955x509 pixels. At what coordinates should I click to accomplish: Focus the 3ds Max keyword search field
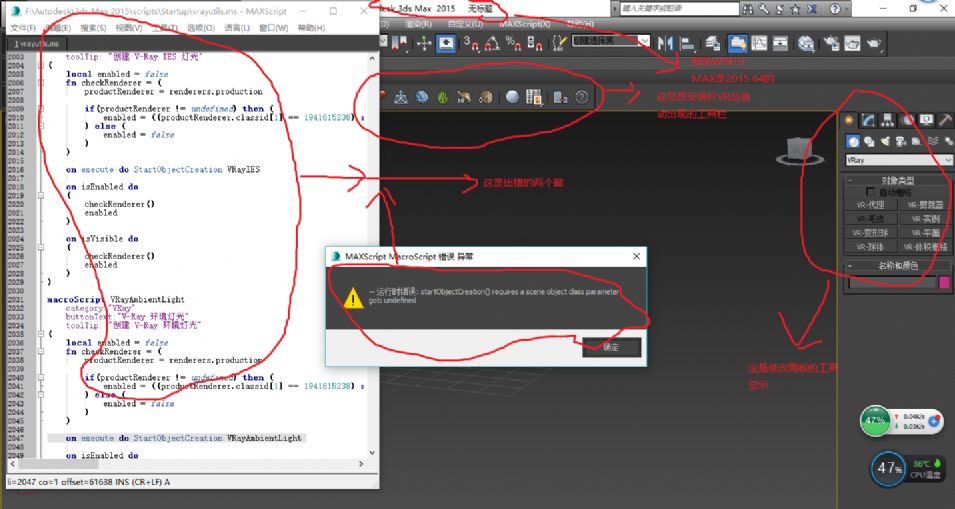[678, 9]
